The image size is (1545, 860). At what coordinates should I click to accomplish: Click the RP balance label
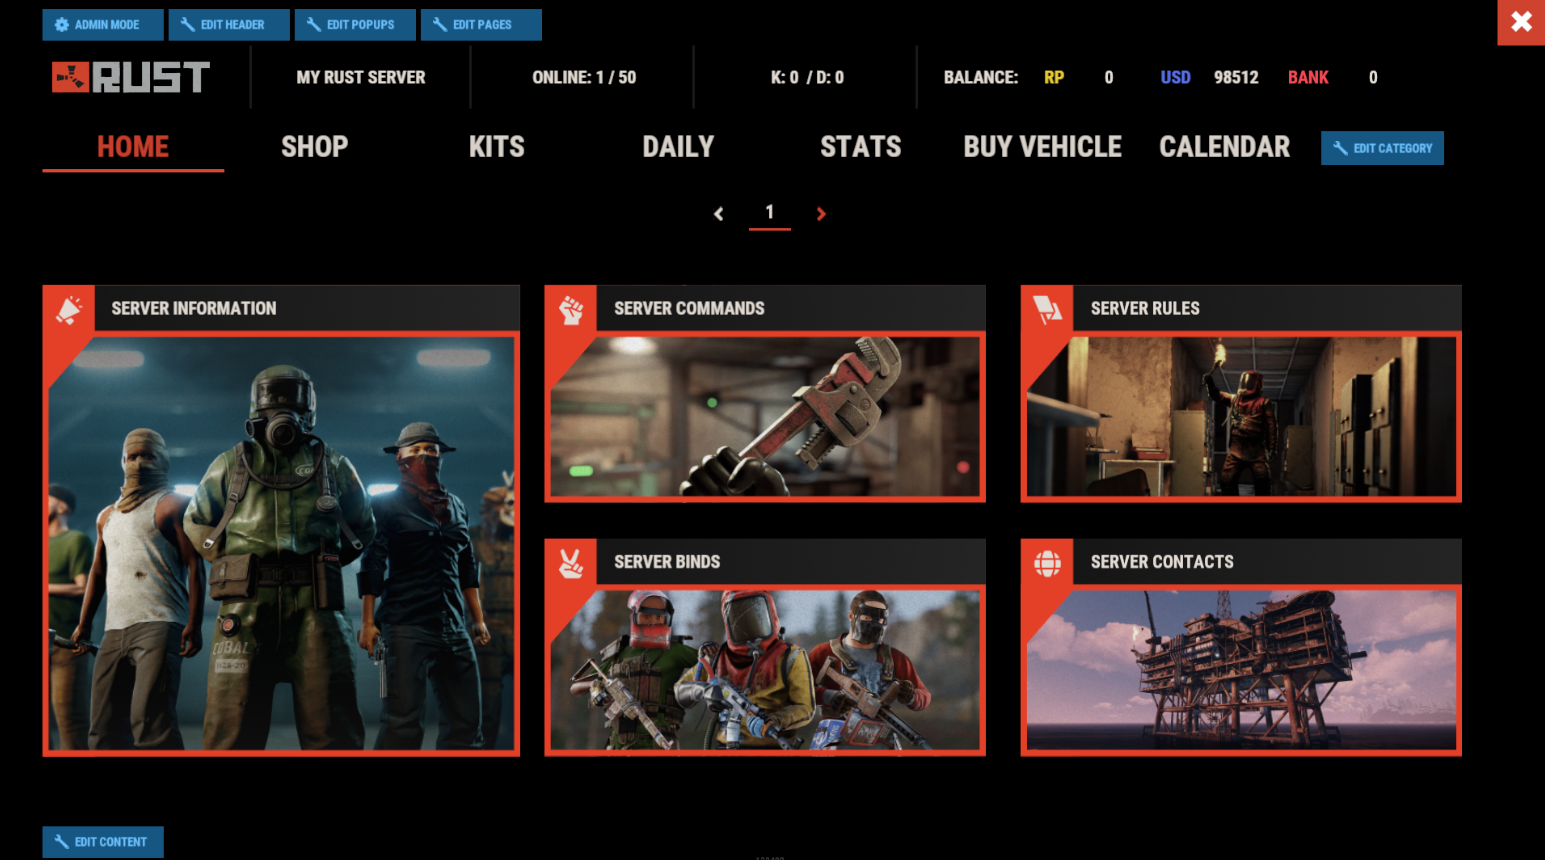click(x=1054, y=77)
